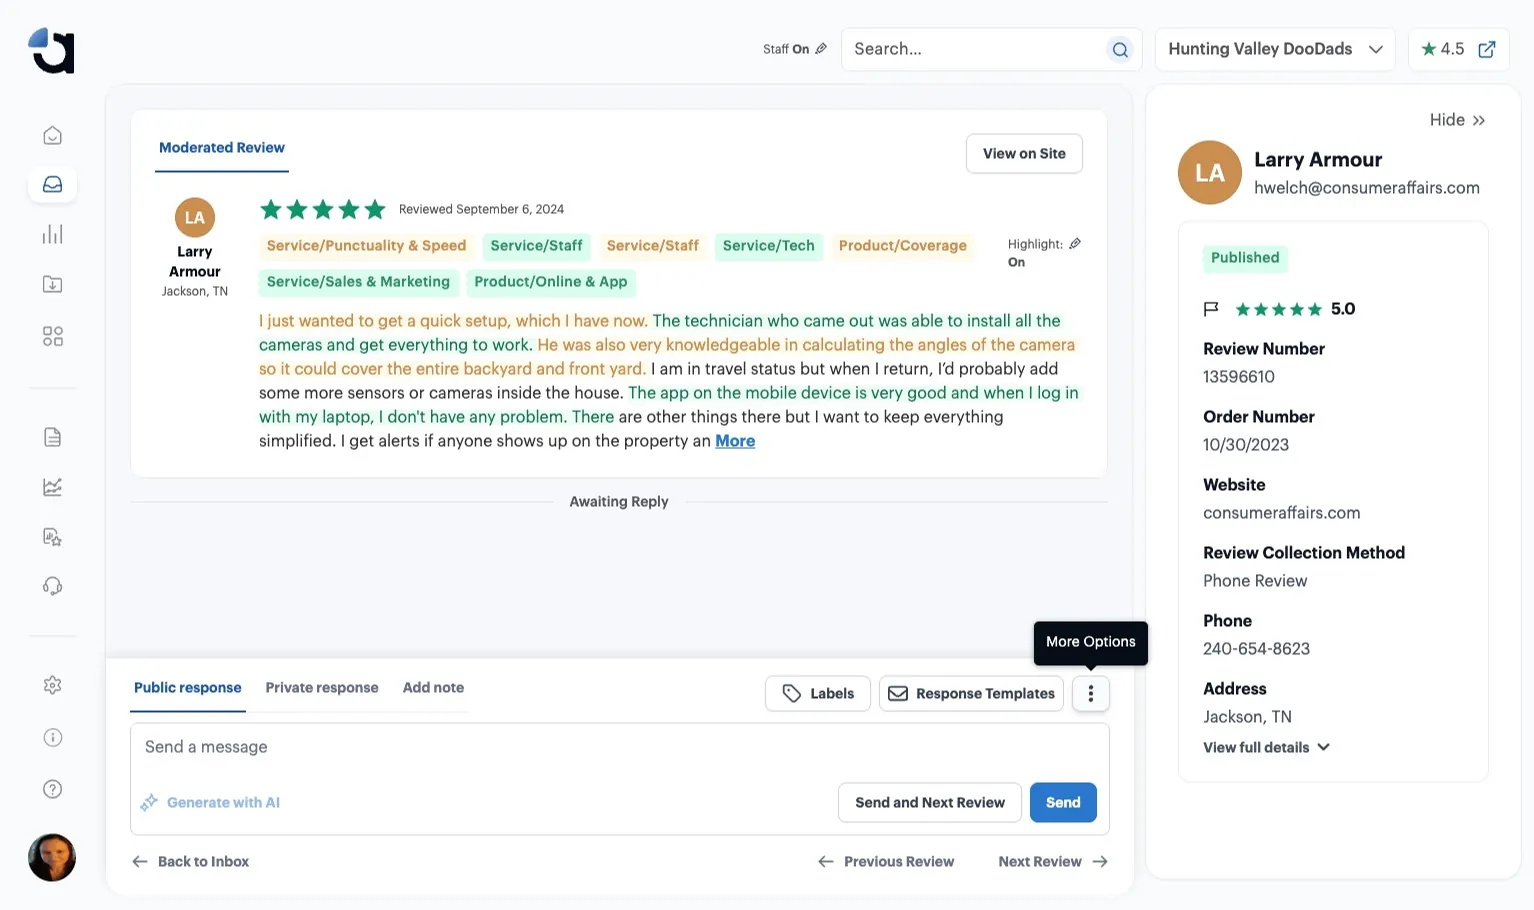
Task: Open the line graph reports sidebar icon
Action: pos(53,487)
